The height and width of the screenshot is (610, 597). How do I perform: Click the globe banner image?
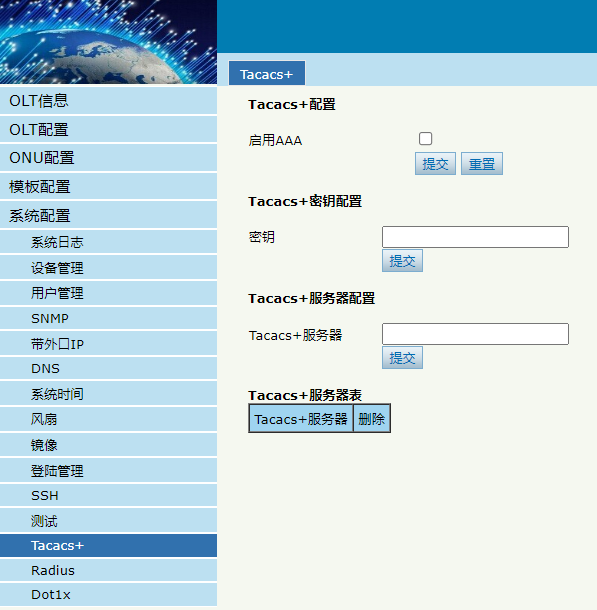(x=109, y=42)
